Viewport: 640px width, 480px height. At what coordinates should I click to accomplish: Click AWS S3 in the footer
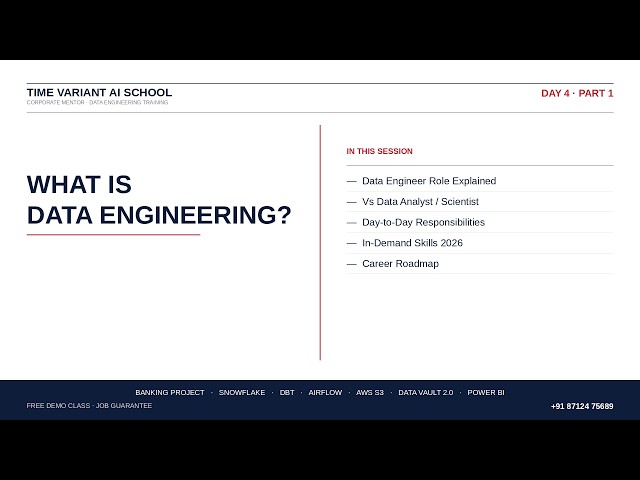tap(370, 392)
